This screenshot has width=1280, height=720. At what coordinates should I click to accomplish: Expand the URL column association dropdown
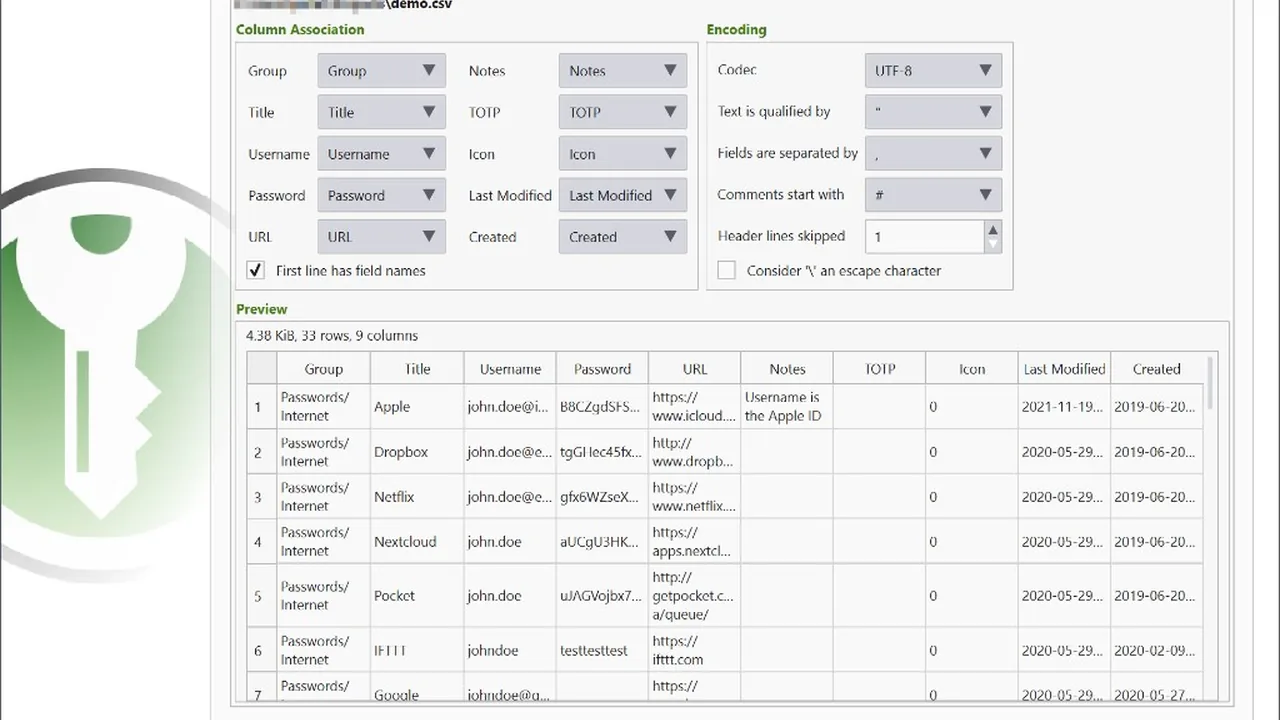pyautogui.click(x=381, y=237)
